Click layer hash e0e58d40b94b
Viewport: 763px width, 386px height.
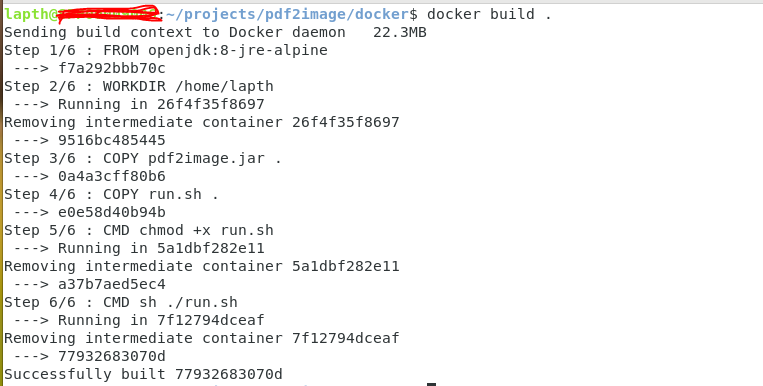pyautogui.click(x=111, y=212)
